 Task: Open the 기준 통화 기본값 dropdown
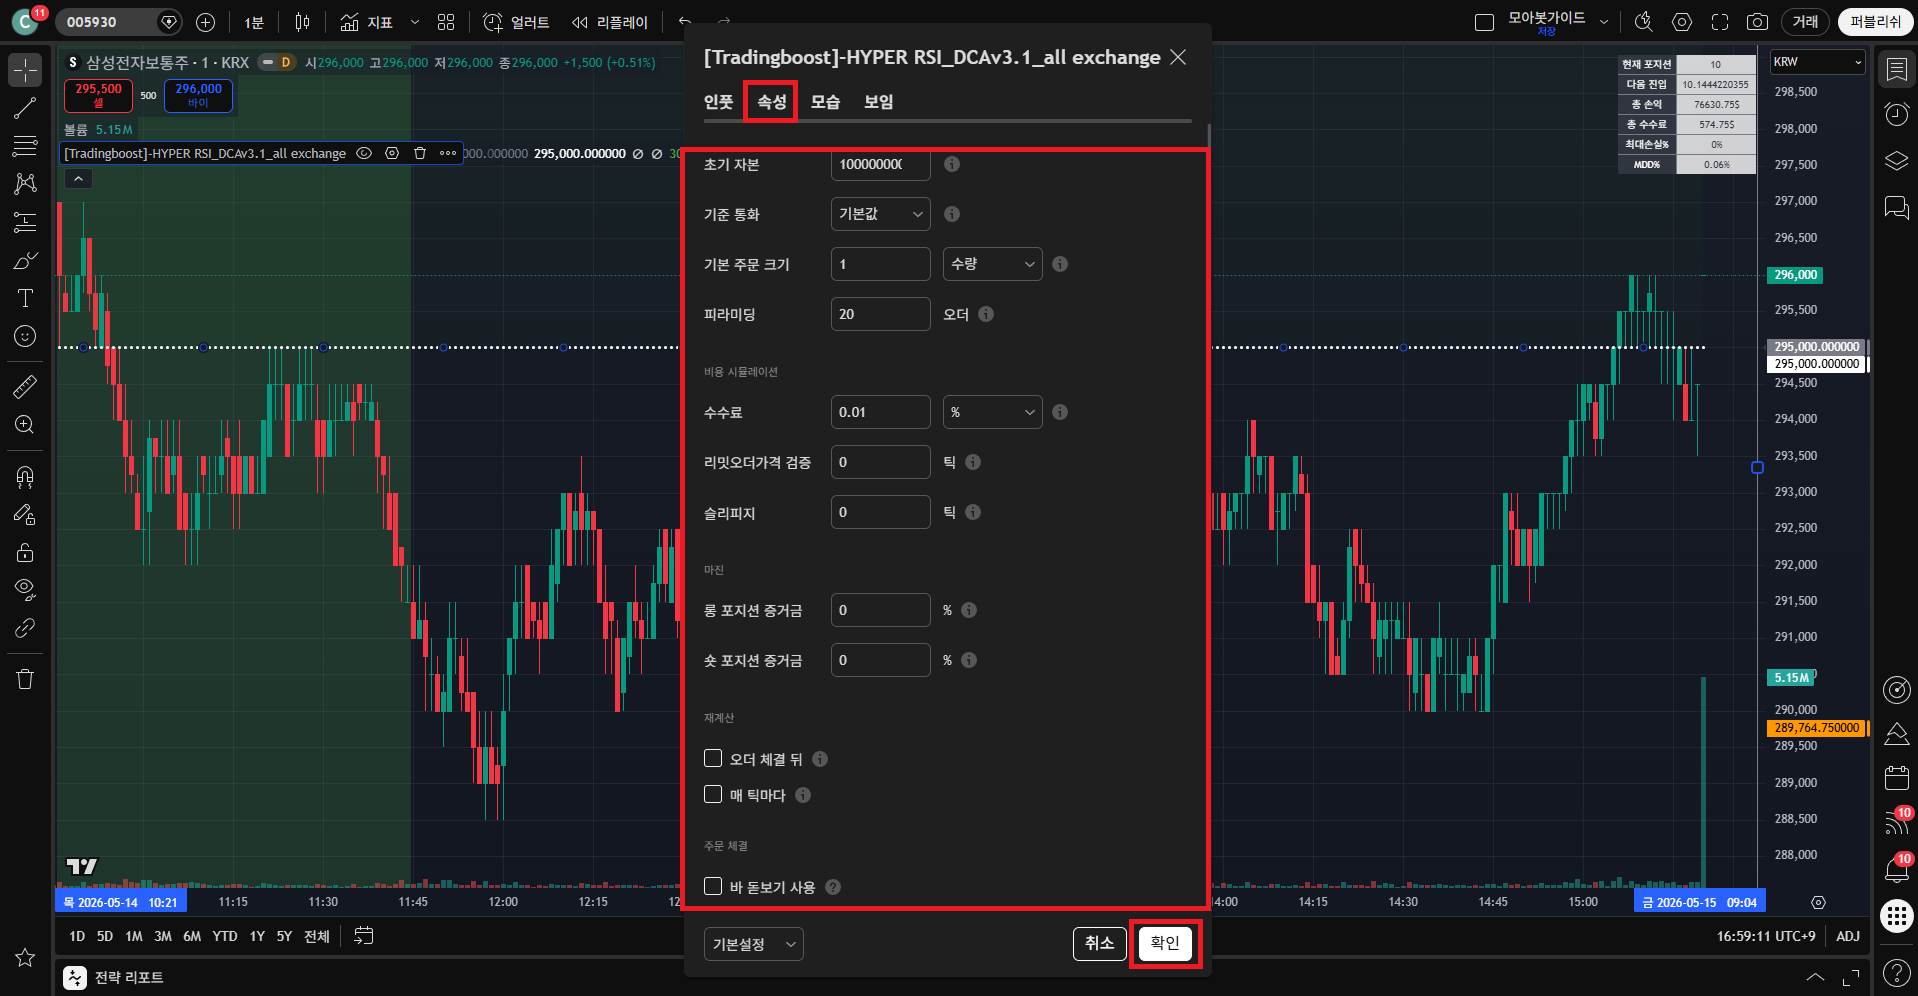click(x=881, y=214)
